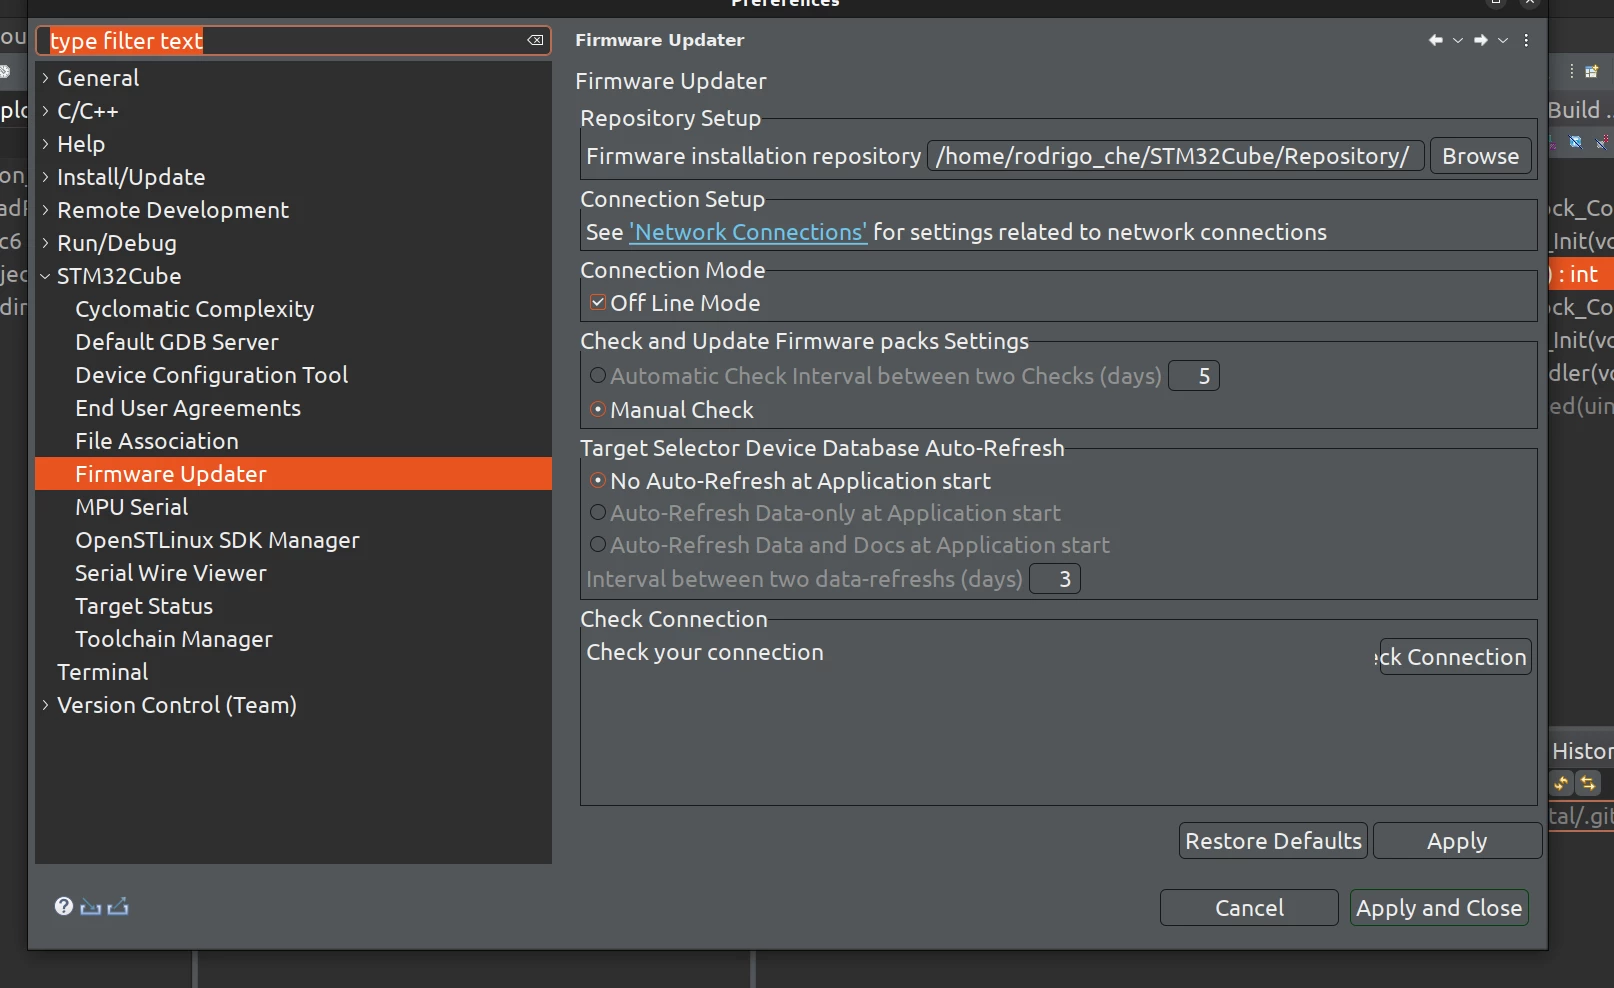This screenshot has width=1614, height=988.
Task: Select the Remote Development tree label
Action: [x=173, y=210]
